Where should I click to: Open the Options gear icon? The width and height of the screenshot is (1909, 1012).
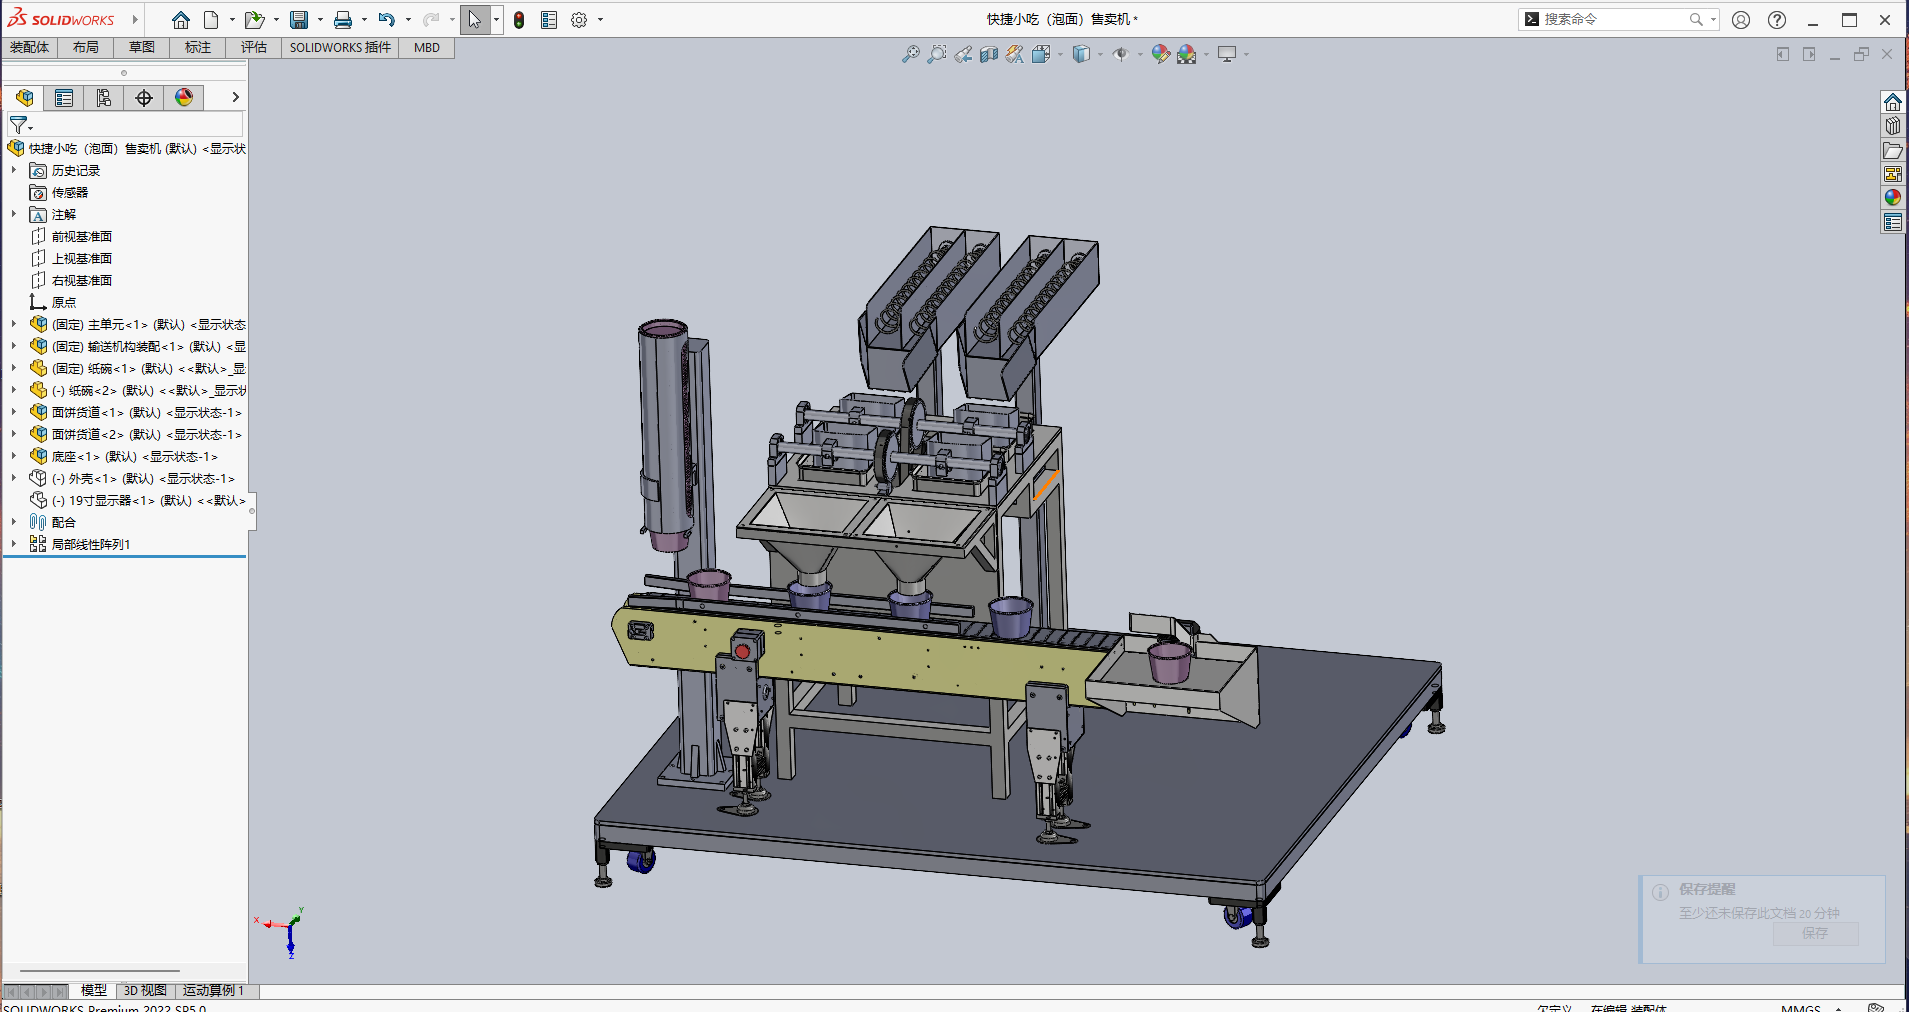[579, 20]
